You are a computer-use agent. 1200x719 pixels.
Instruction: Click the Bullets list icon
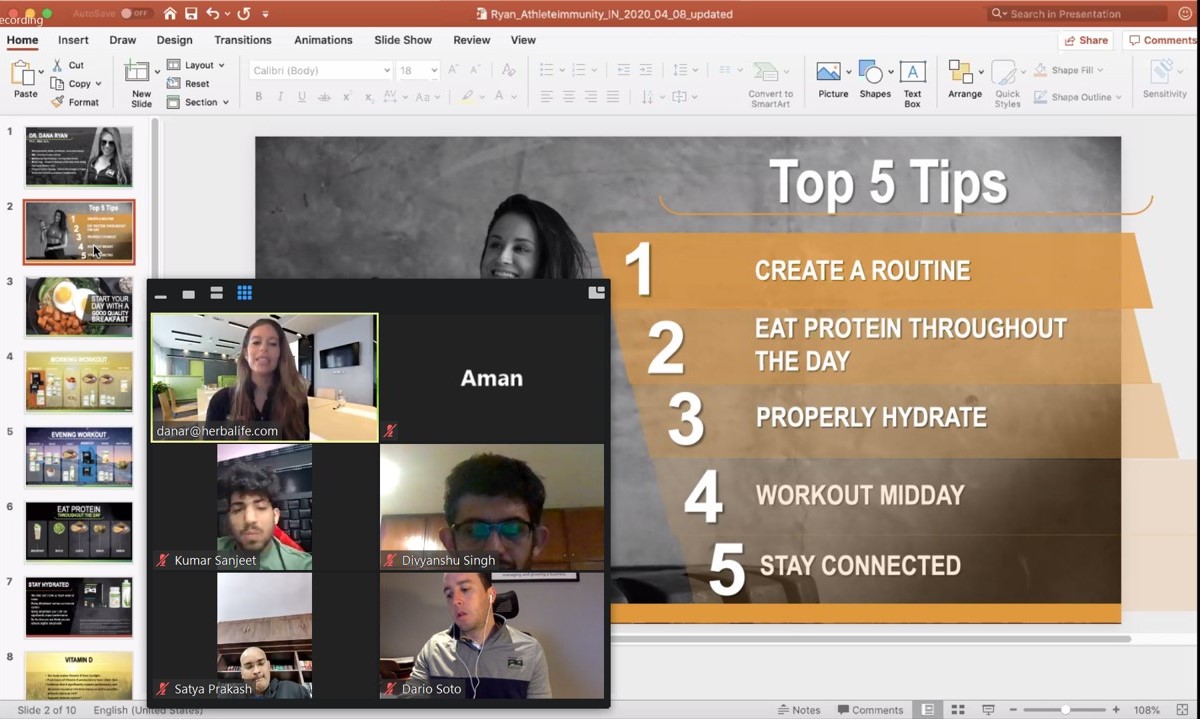click(546, 70)
